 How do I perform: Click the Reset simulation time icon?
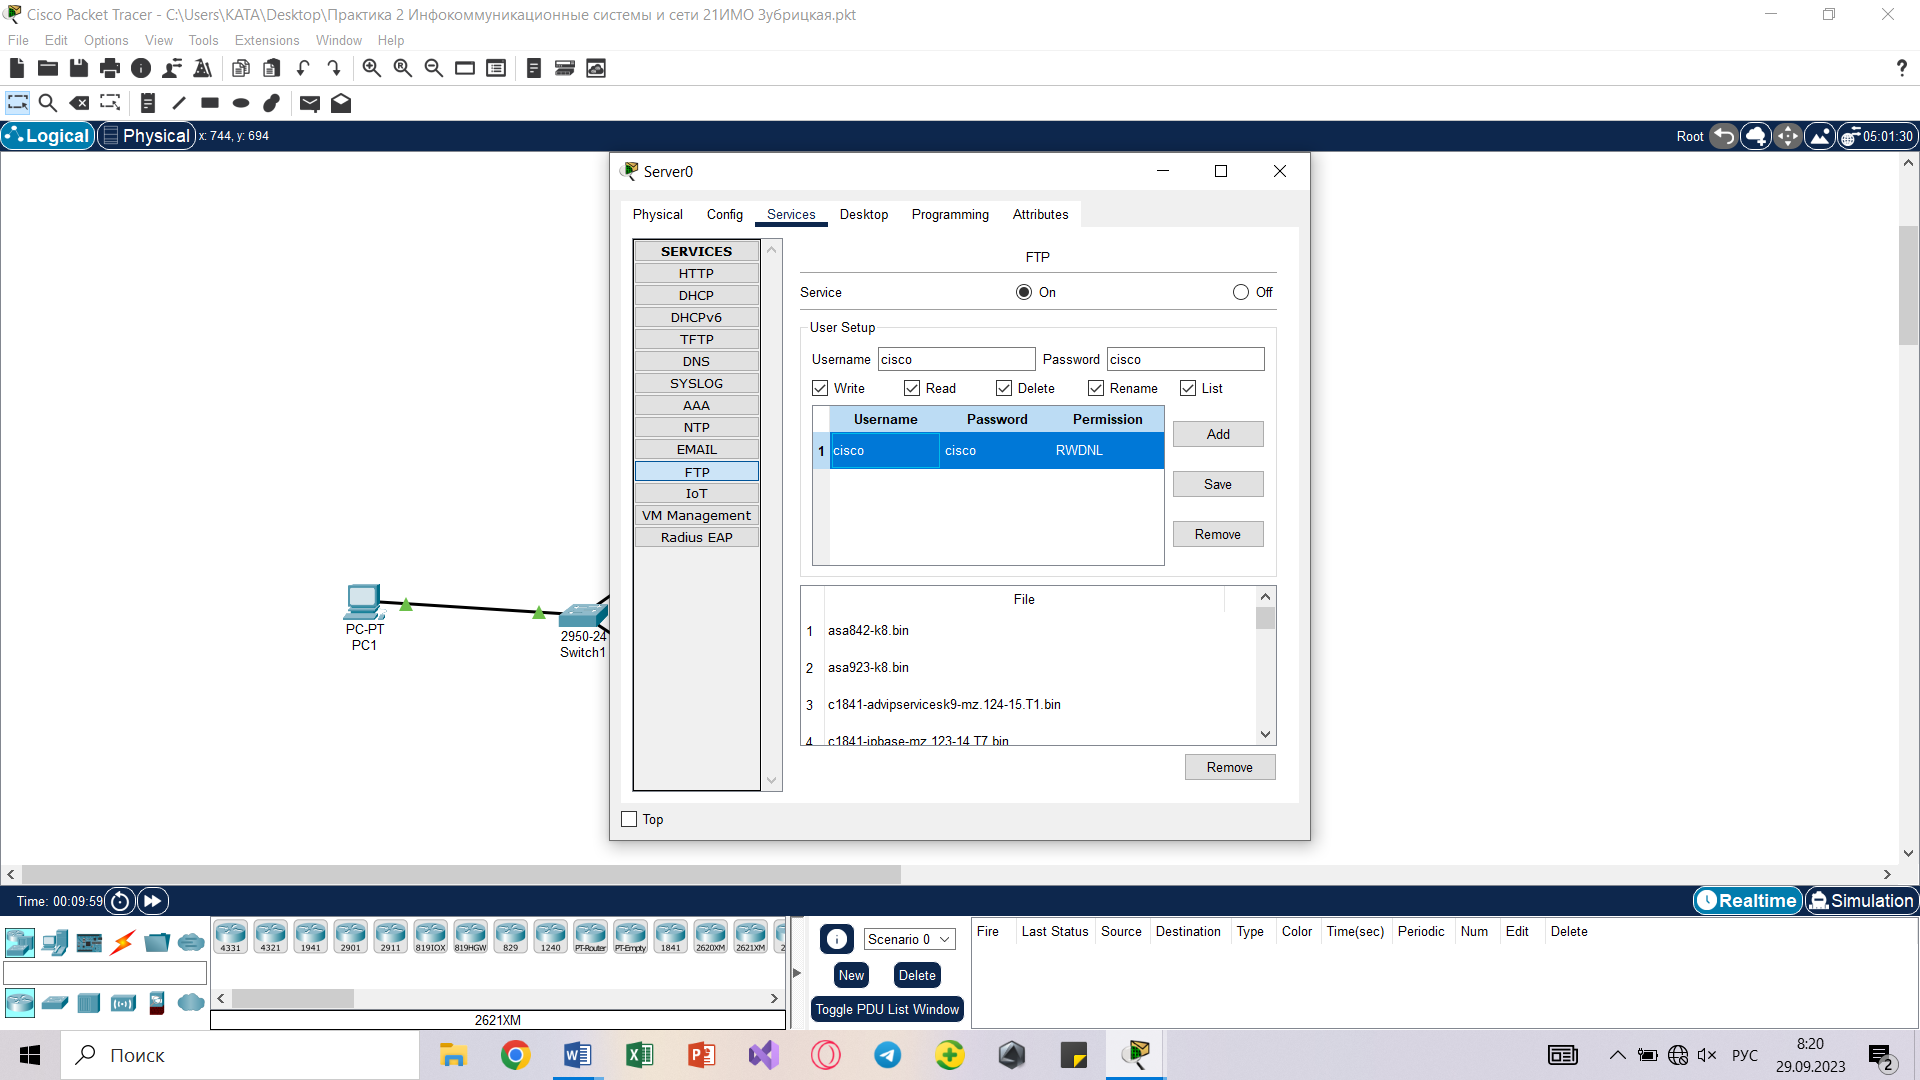[120, 901]
